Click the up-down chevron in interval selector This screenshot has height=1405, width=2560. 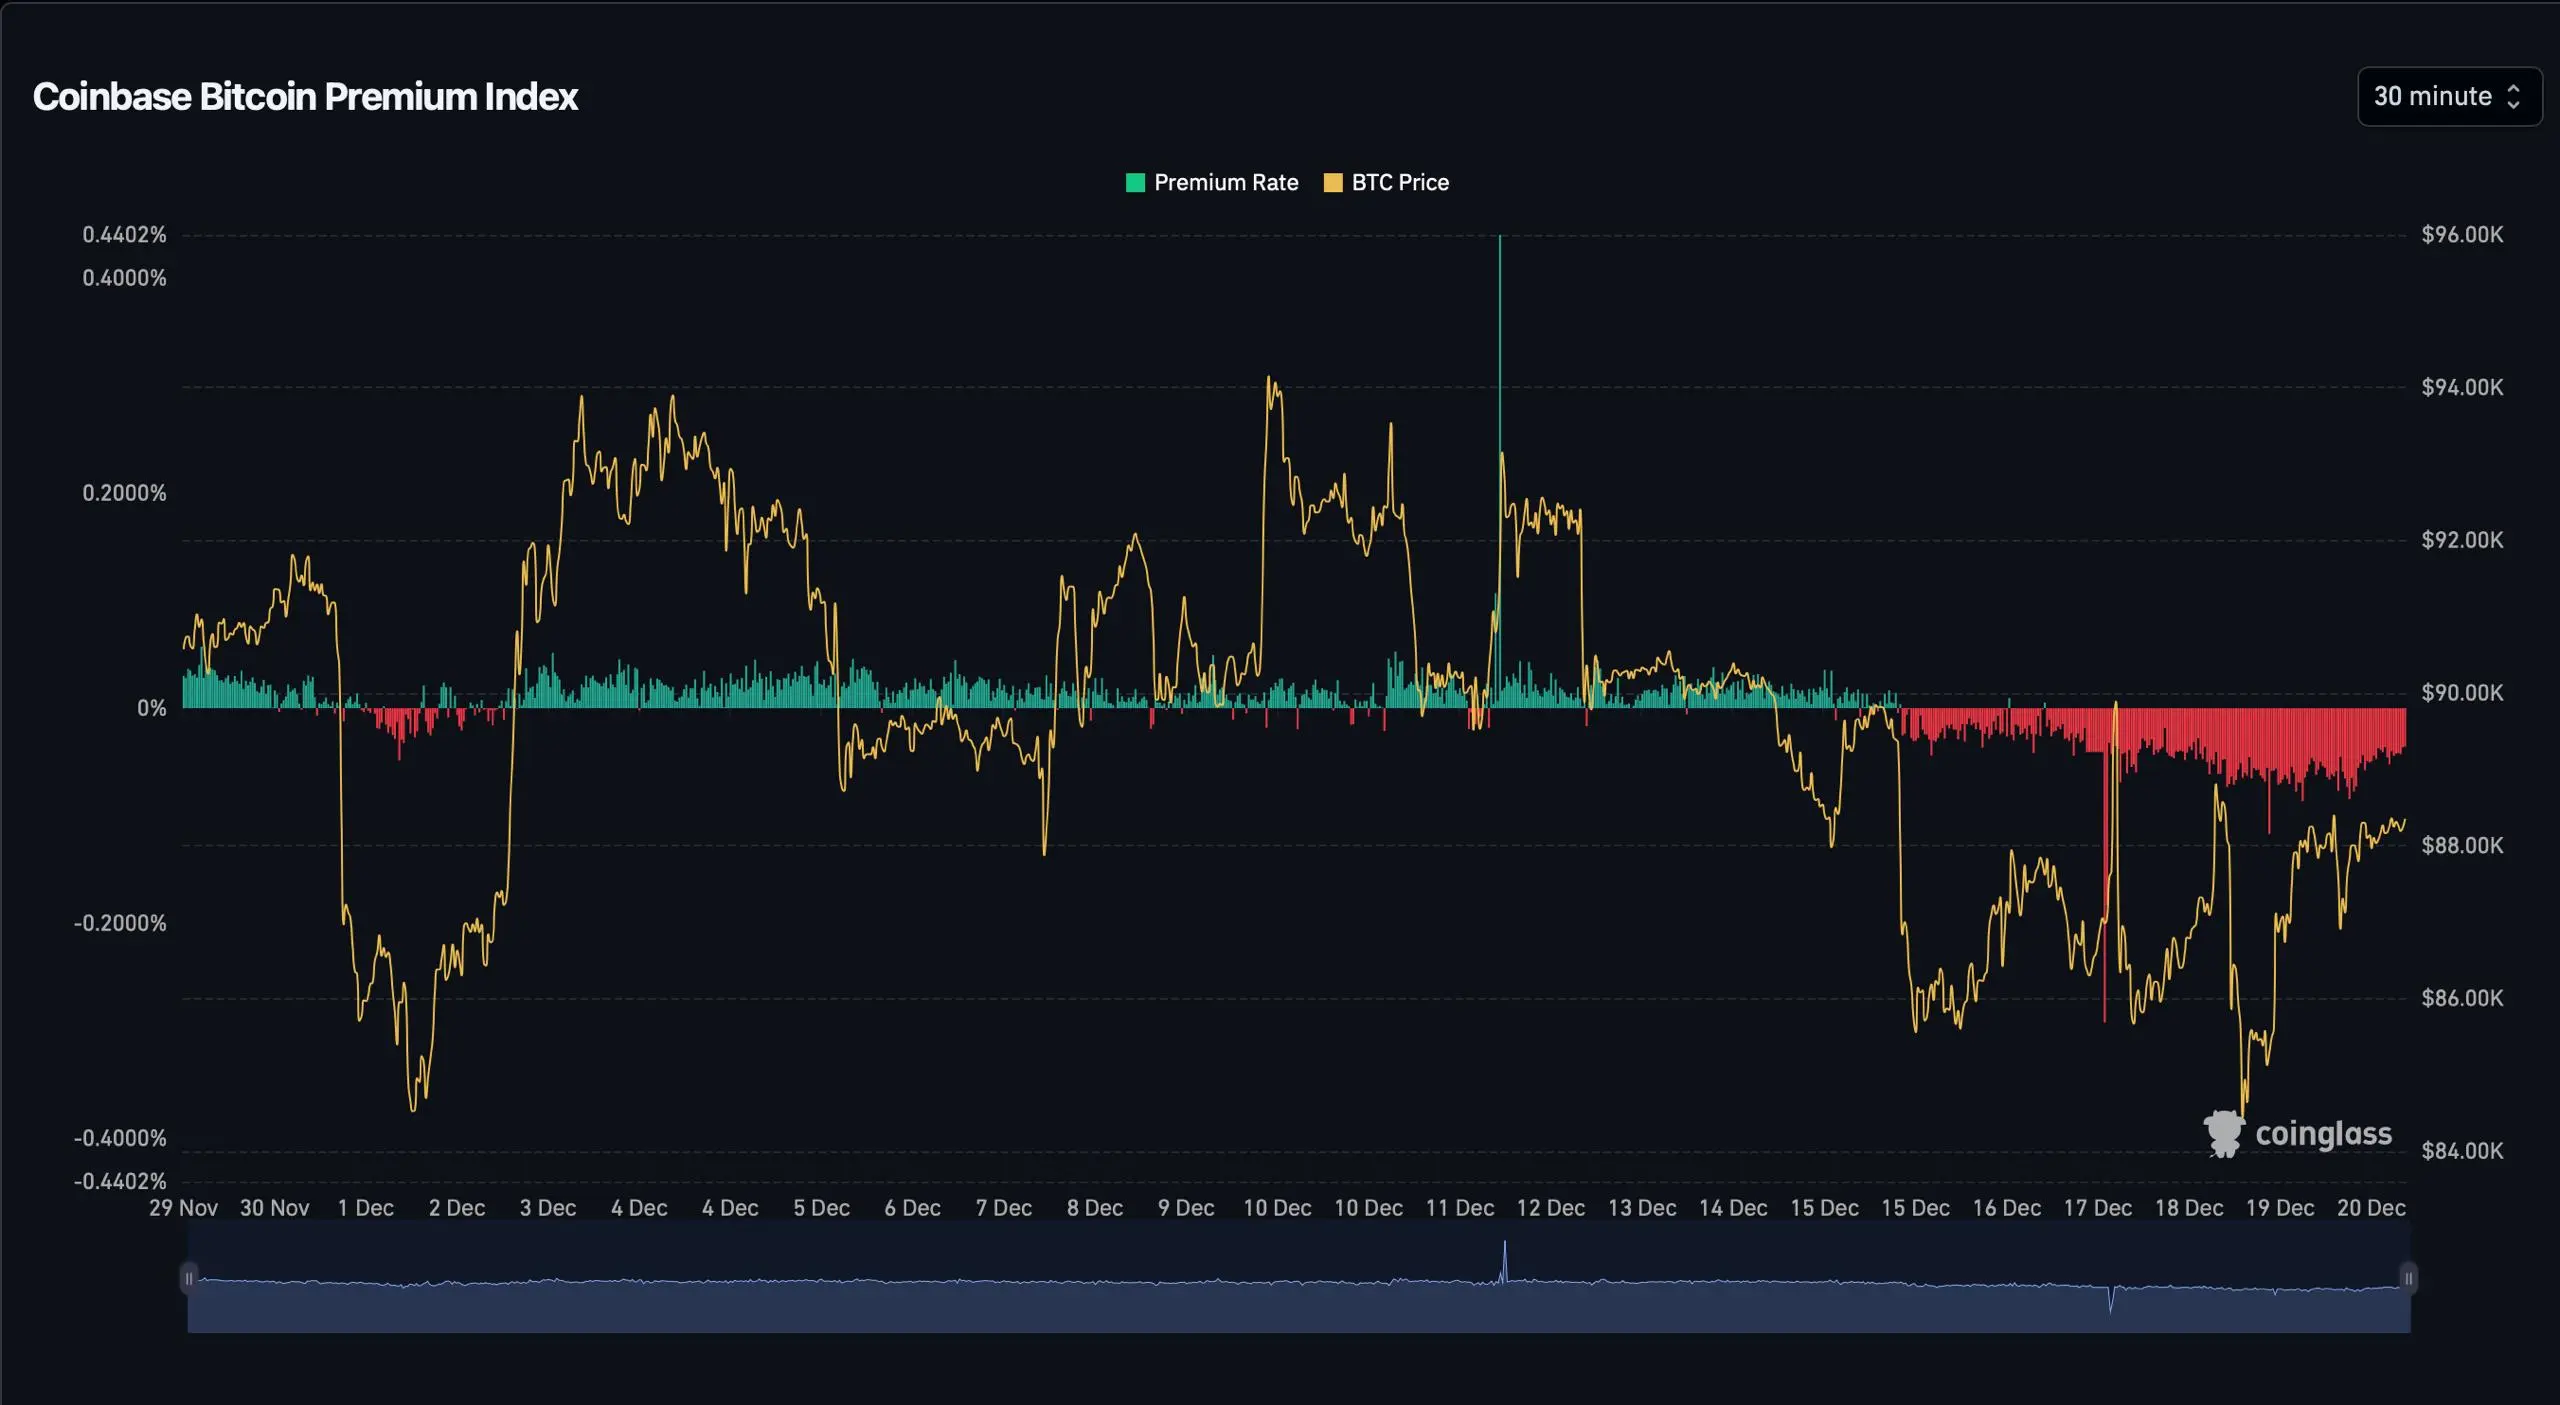pos(2513,96)
